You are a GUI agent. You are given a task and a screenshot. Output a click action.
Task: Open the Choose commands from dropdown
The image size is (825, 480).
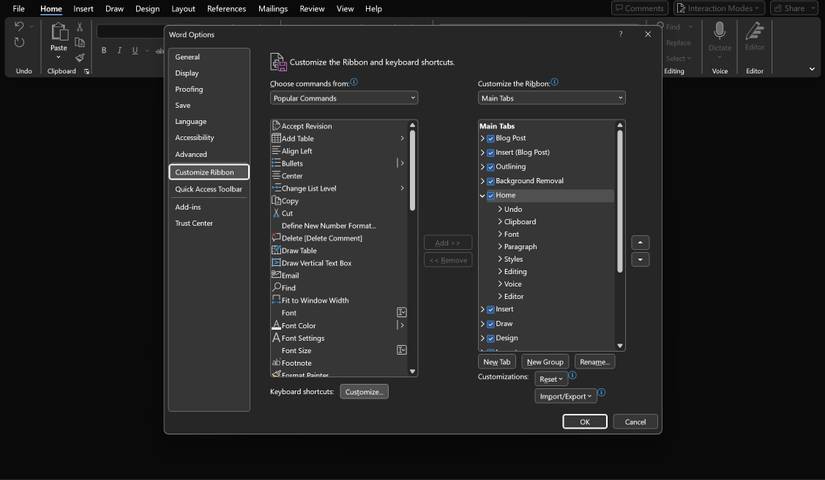344,98
